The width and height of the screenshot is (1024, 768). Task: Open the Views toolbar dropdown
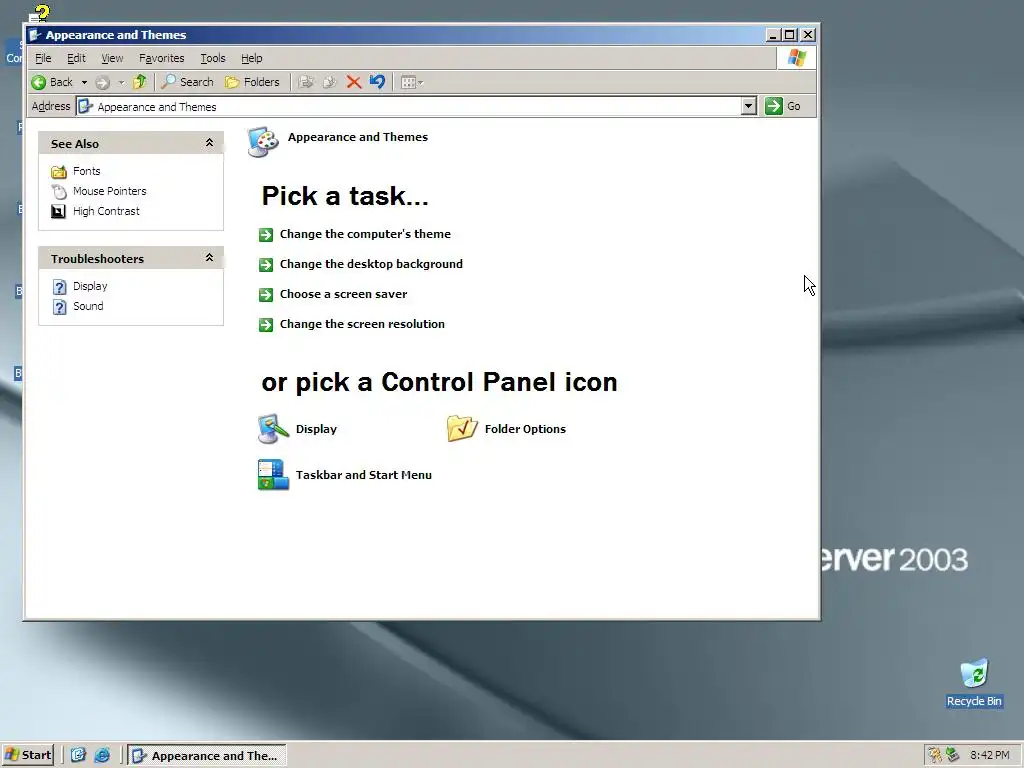coord(411,82)
